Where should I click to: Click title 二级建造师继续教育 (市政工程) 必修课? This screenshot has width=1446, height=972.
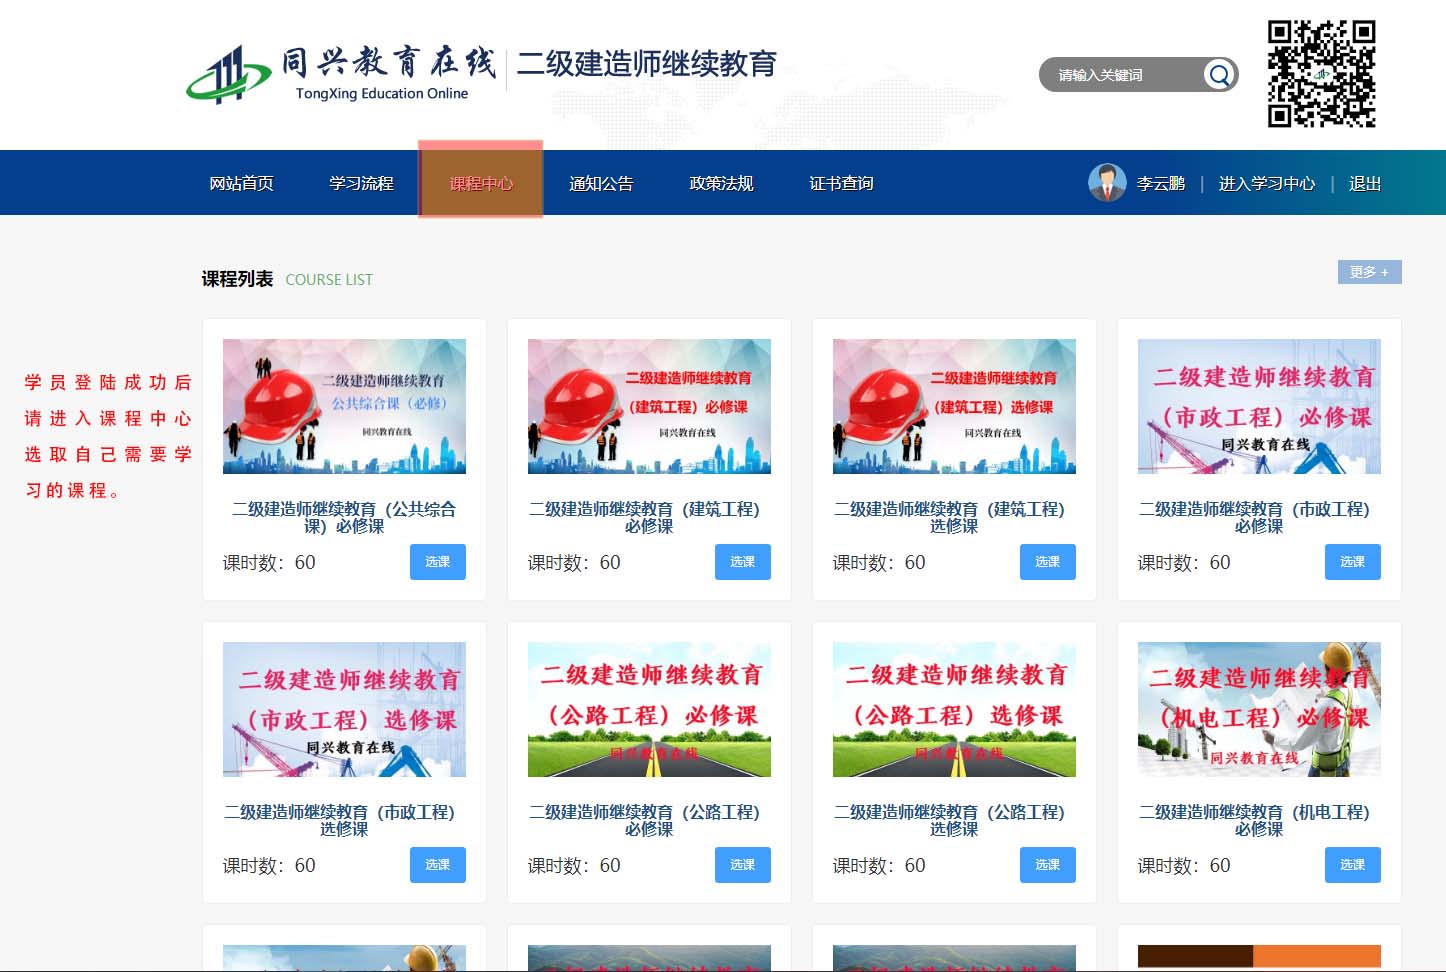(x=1259, y=517)
